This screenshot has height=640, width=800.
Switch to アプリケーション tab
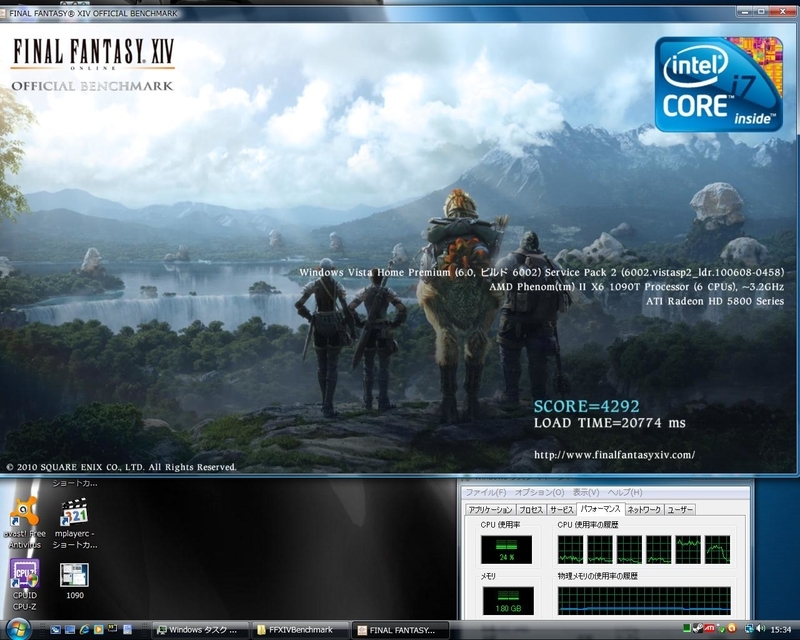click(490, 509)
